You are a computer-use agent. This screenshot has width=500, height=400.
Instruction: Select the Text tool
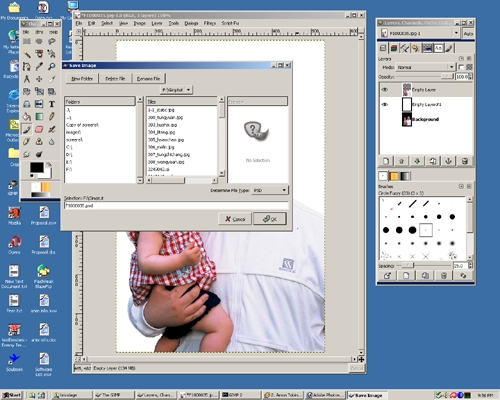coord(51,104)
